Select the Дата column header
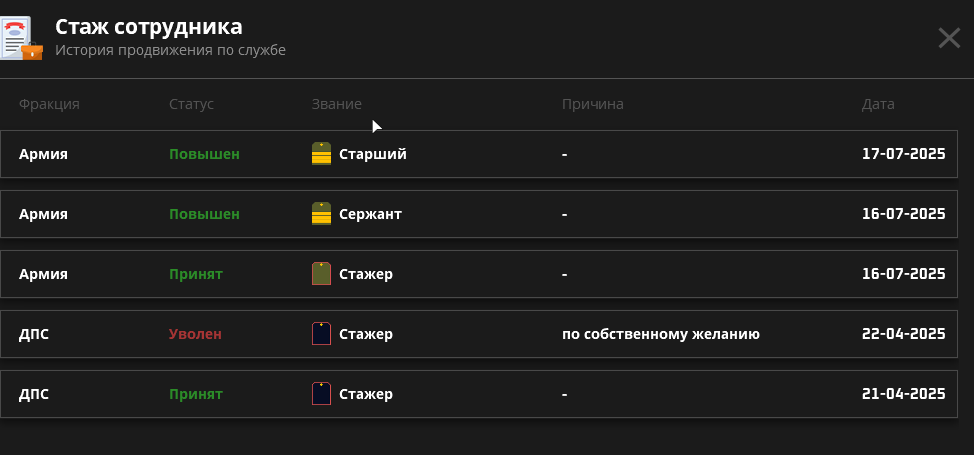This screenshot has width=974, height=455. pyautogui.click(x=878, y=104)
